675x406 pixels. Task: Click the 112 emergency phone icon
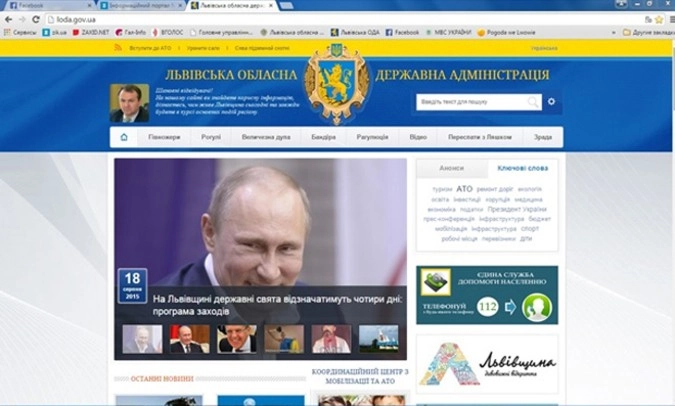[488, 307]
